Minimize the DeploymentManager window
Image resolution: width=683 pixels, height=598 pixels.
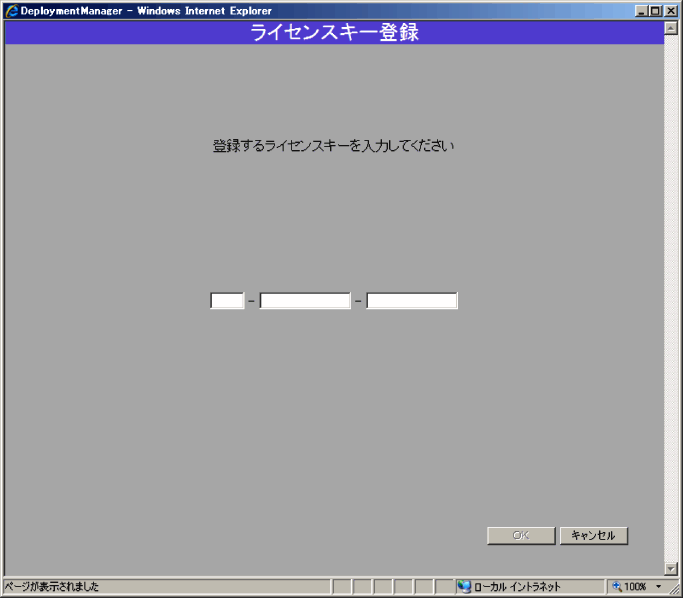click(641, 11)
